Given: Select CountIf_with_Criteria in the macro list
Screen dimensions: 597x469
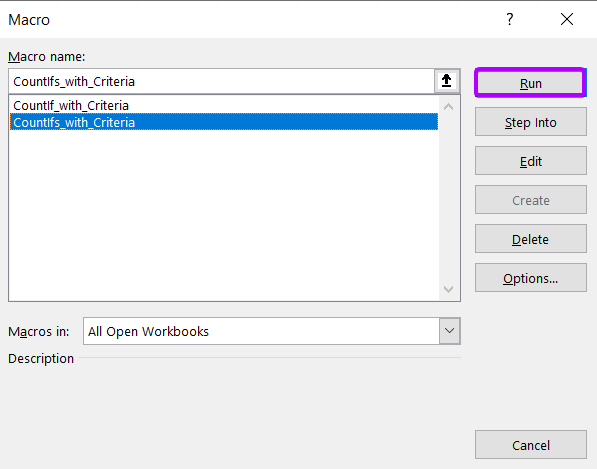Looking at the screenshot, I should 71,105.
